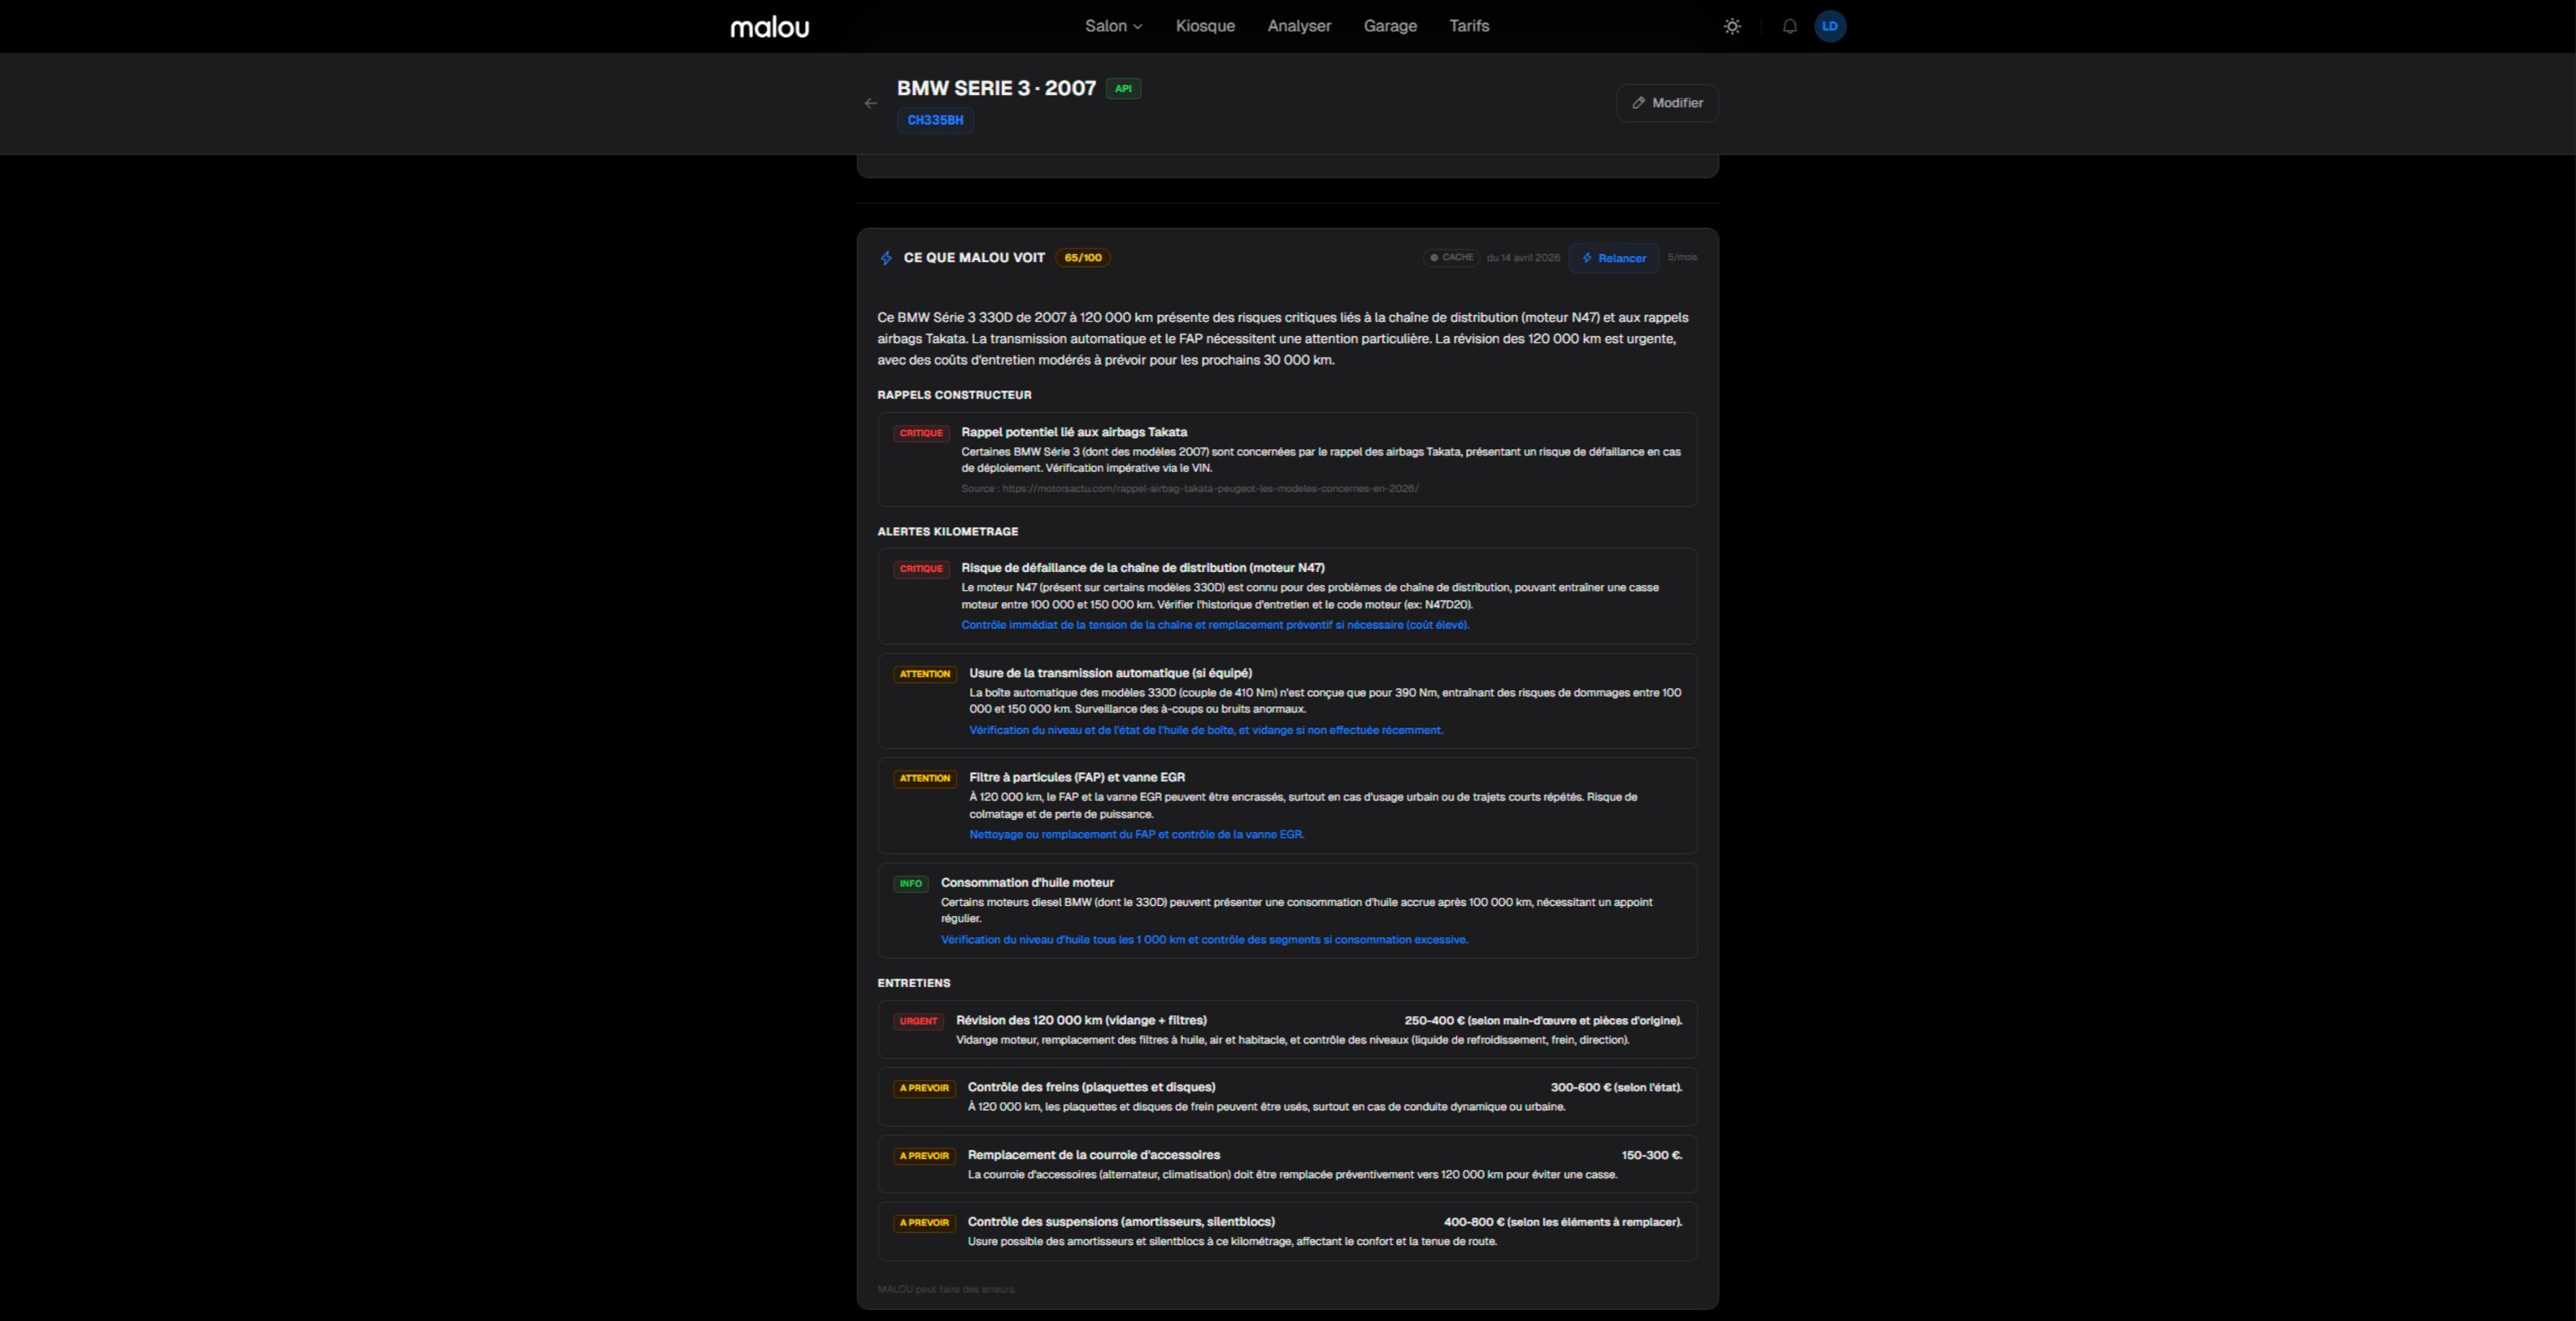Click the Relancer button
This screenshot has width=2576, height=1321.
[1613, 258]
